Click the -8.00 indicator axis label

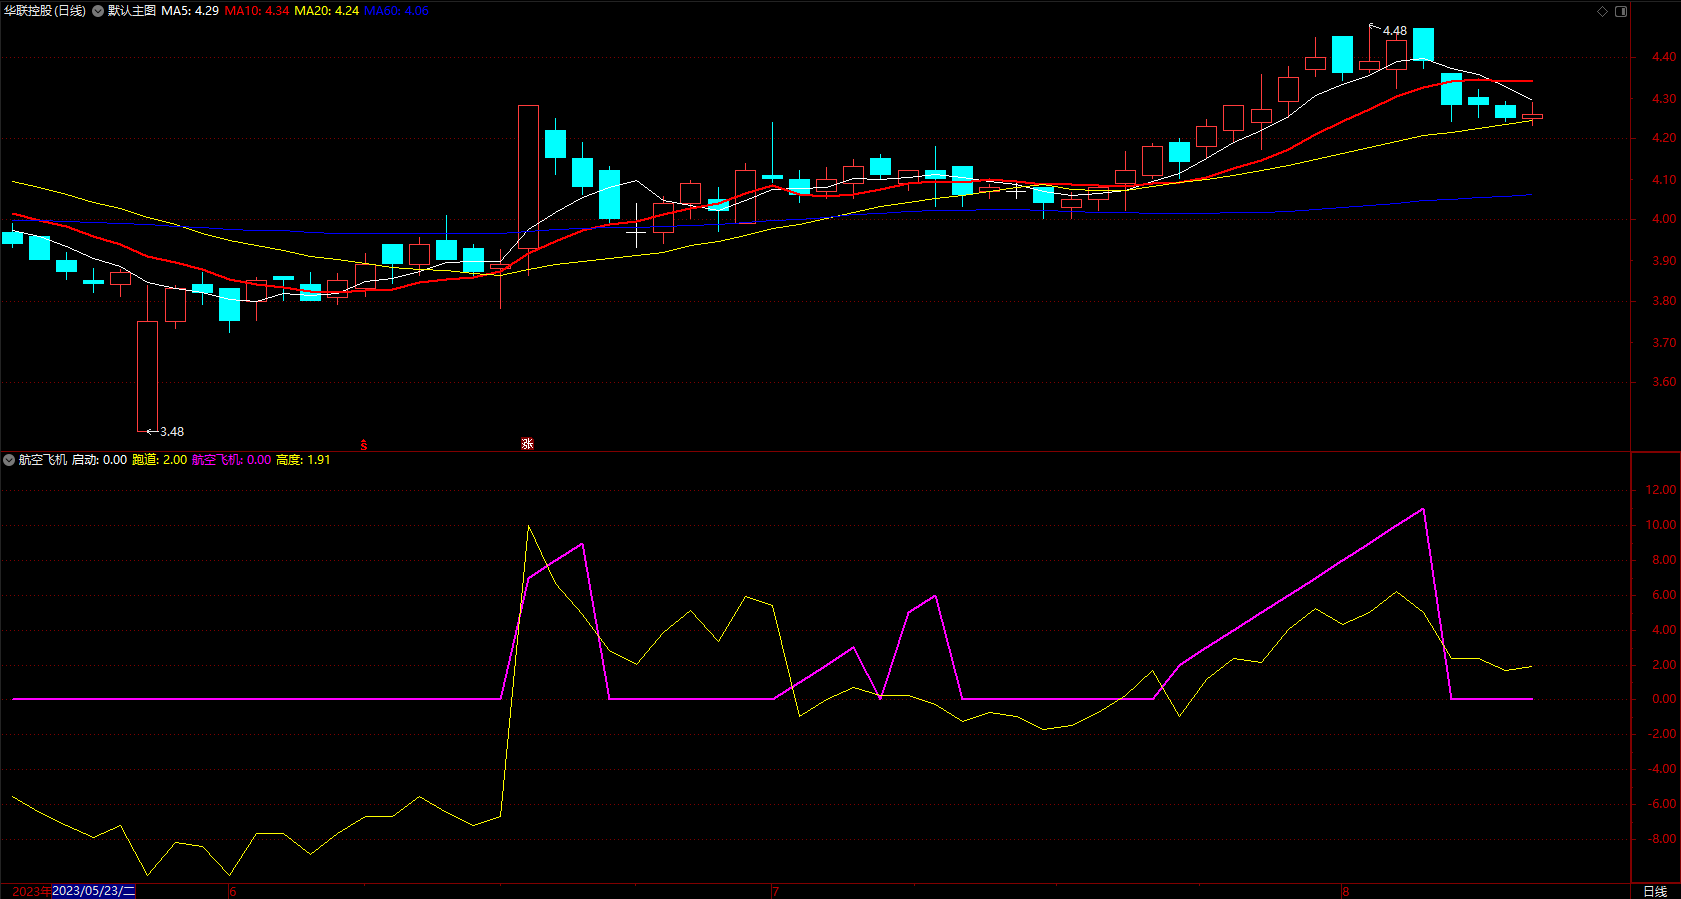(1661, 839)
